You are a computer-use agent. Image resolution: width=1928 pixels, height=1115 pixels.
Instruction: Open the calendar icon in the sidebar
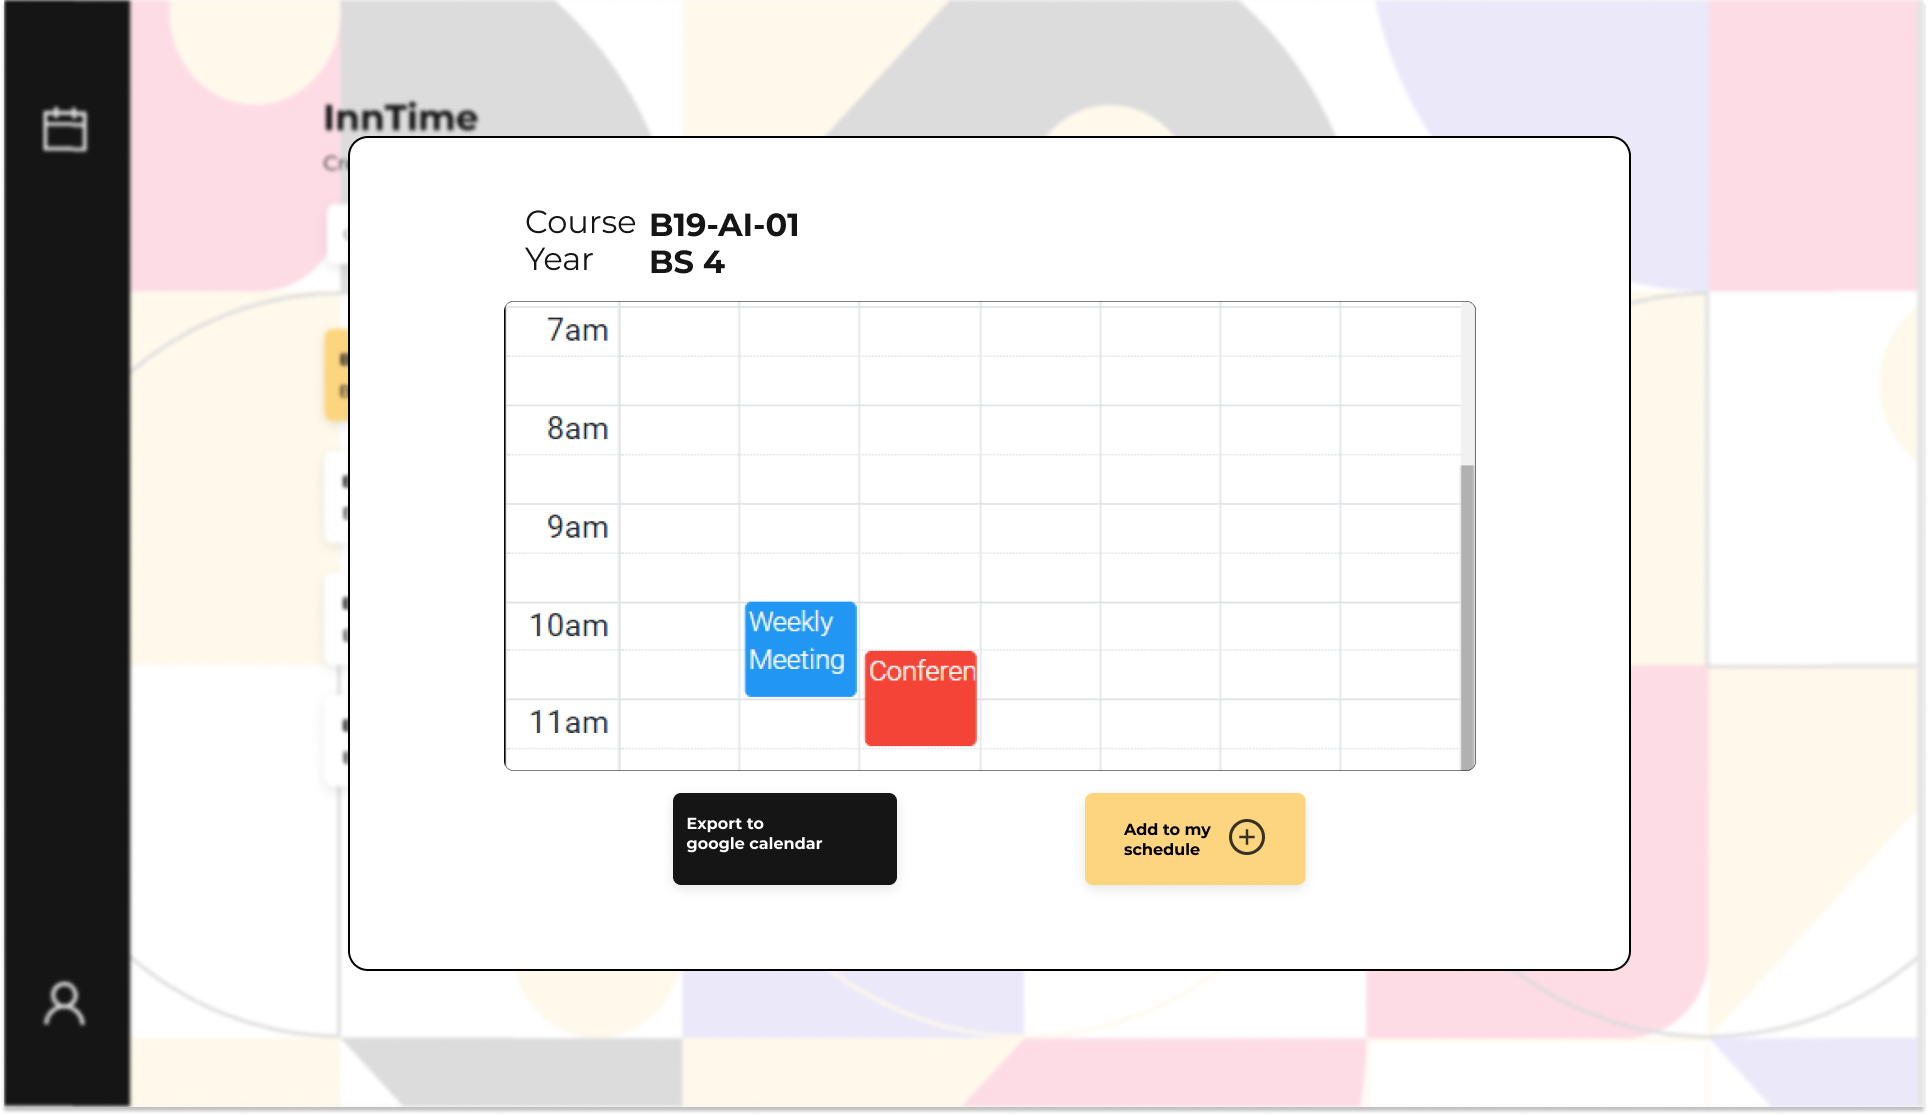[65, 130]
